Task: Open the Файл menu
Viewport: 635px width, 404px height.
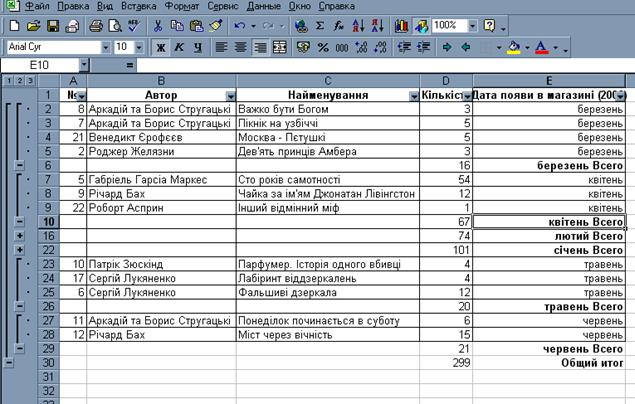Action: tap(37, 6)
